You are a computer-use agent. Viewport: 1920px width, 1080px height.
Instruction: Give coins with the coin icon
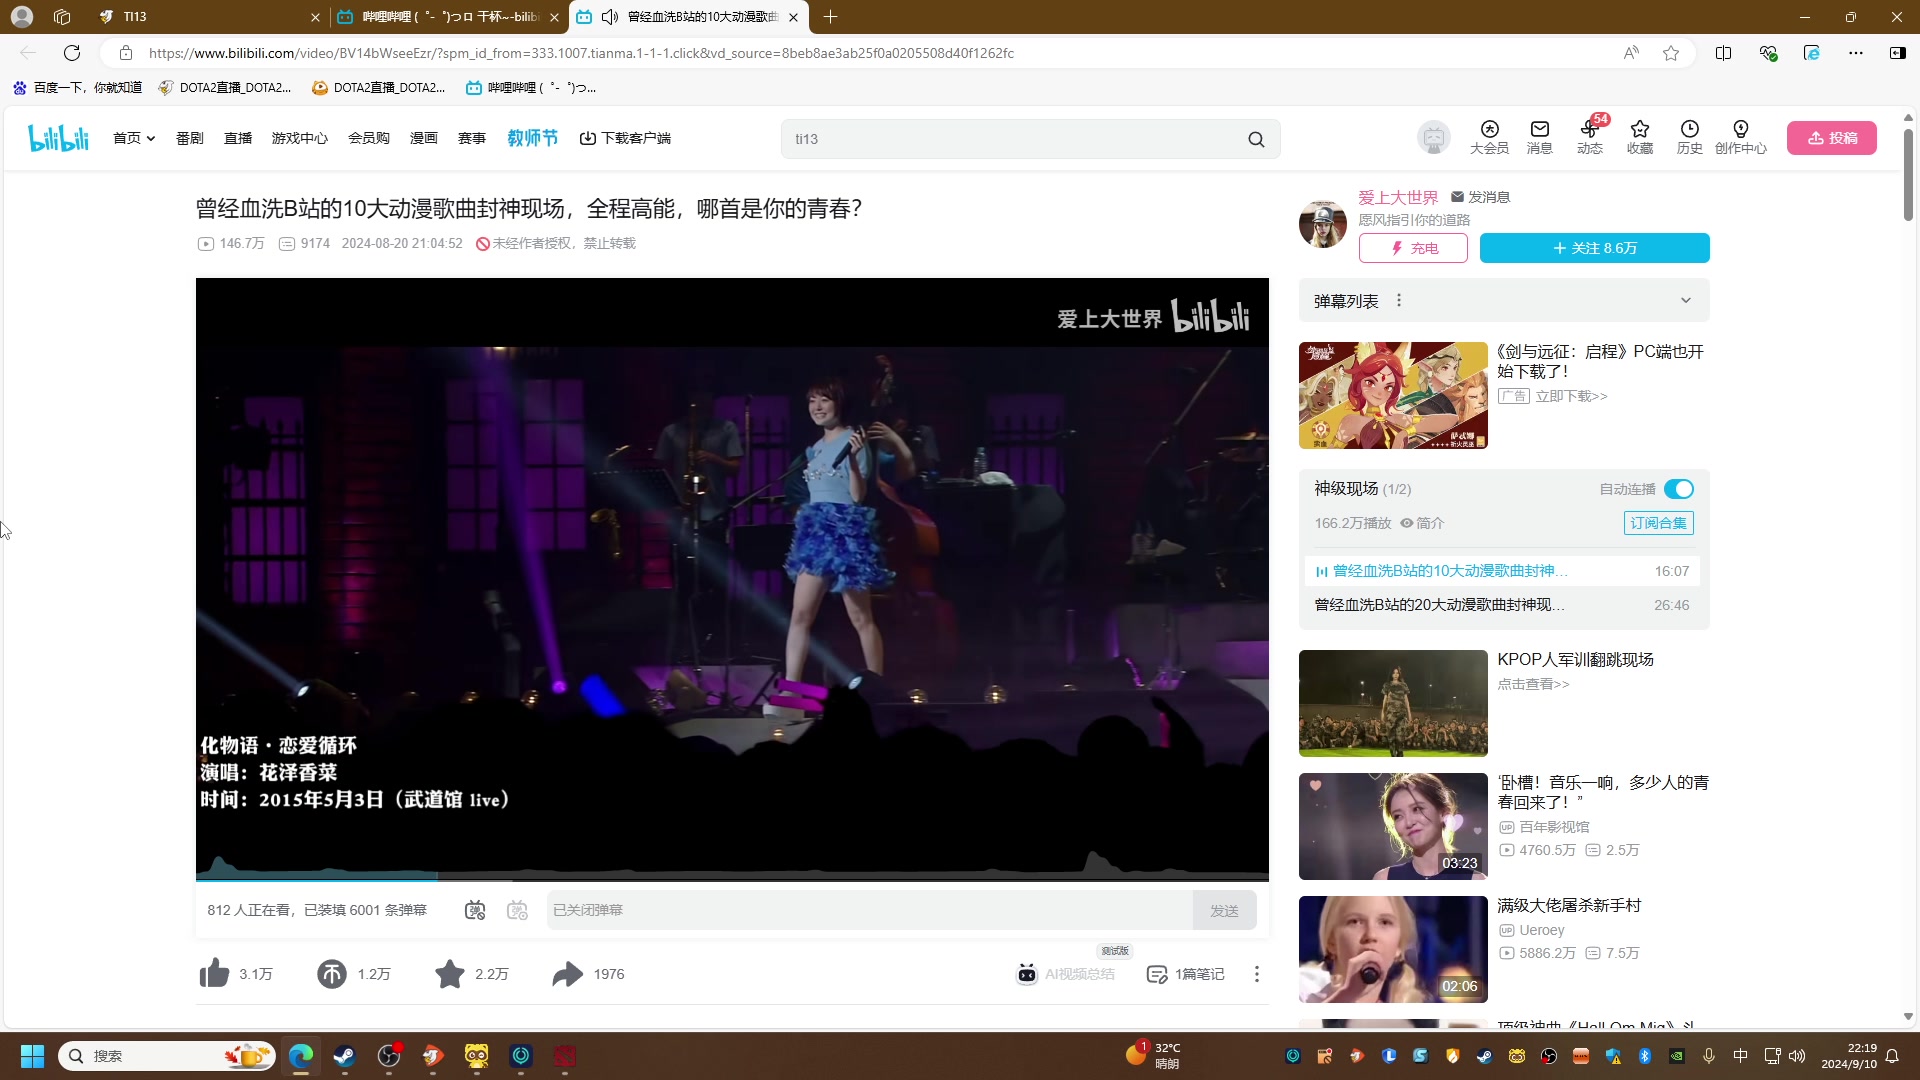pos(332,973)
